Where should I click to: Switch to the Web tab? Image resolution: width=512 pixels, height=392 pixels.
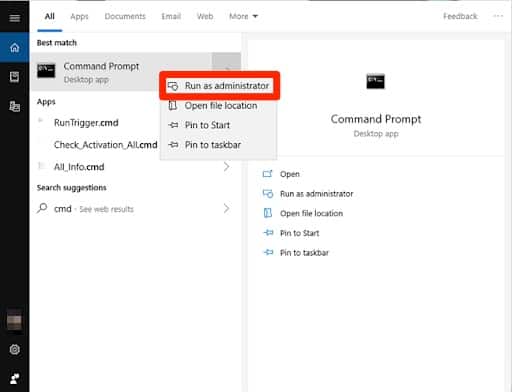tap(205, 16)
